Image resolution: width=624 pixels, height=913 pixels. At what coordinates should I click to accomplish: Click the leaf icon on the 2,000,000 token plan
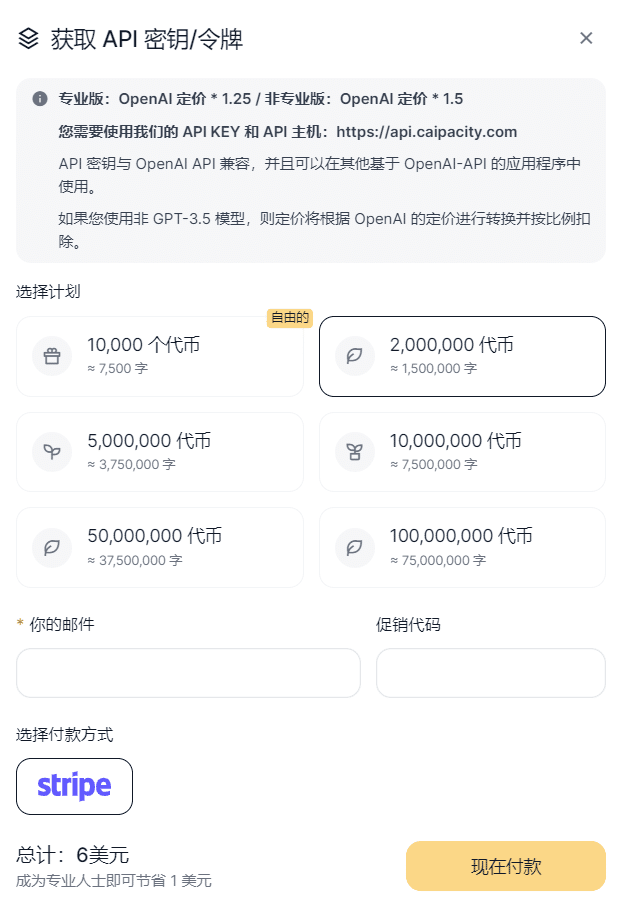tap(354, 356)
